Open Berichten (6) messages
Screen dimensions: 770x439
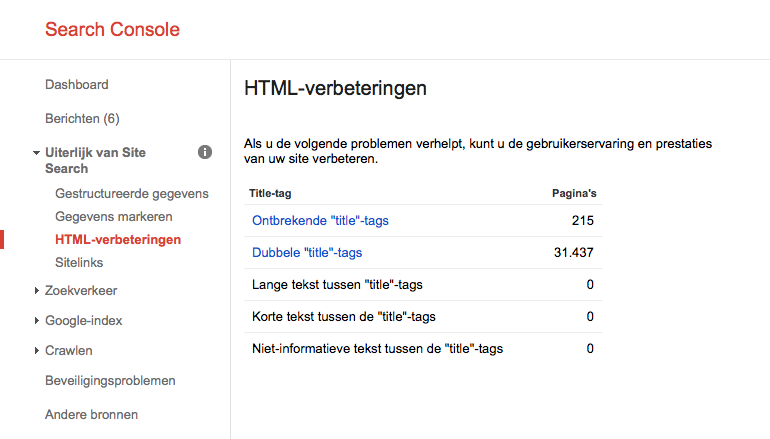pyautogui.click(x=82, y=119)
